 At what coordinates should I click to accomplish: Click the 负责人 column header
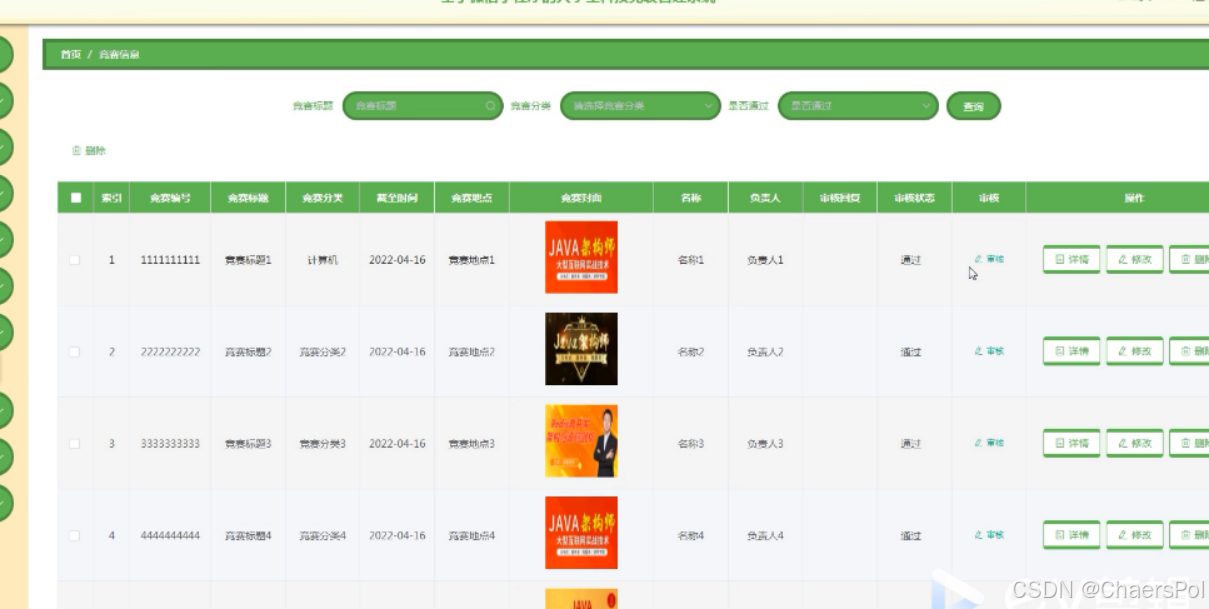tap(765, 198)
